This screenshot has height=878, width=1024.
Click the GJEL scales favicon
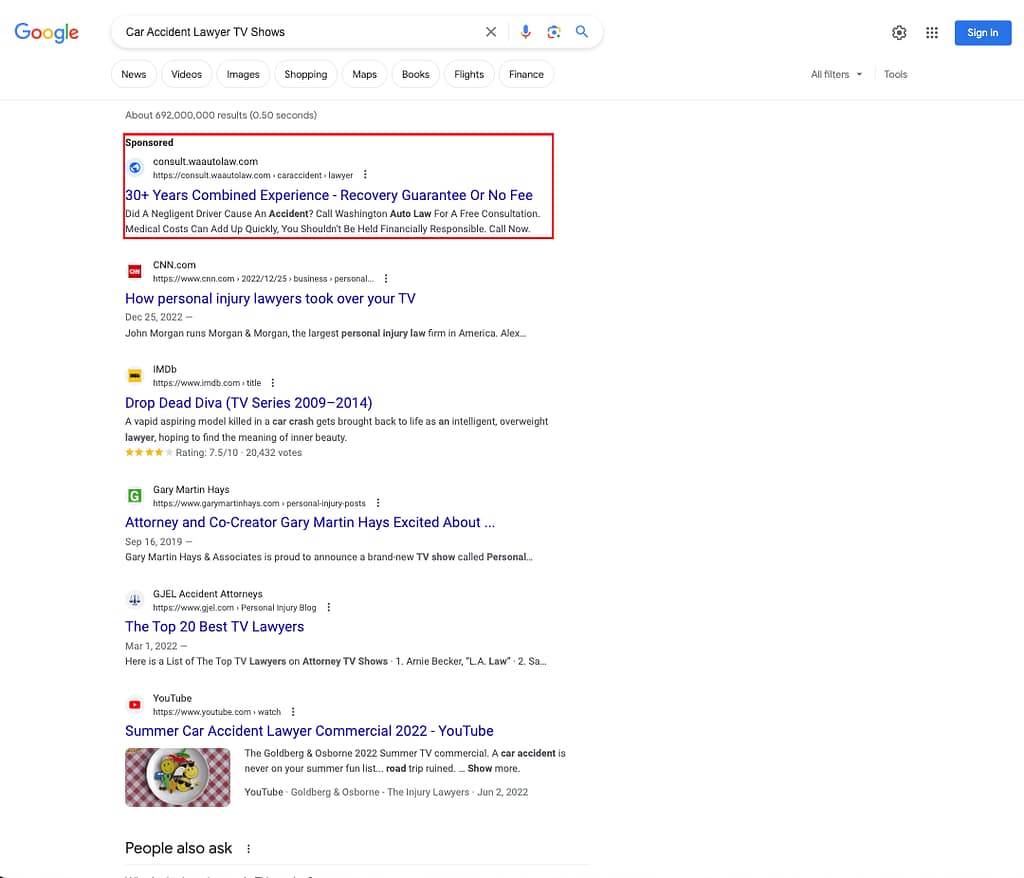pyautogui.click(x=135, y=600)
